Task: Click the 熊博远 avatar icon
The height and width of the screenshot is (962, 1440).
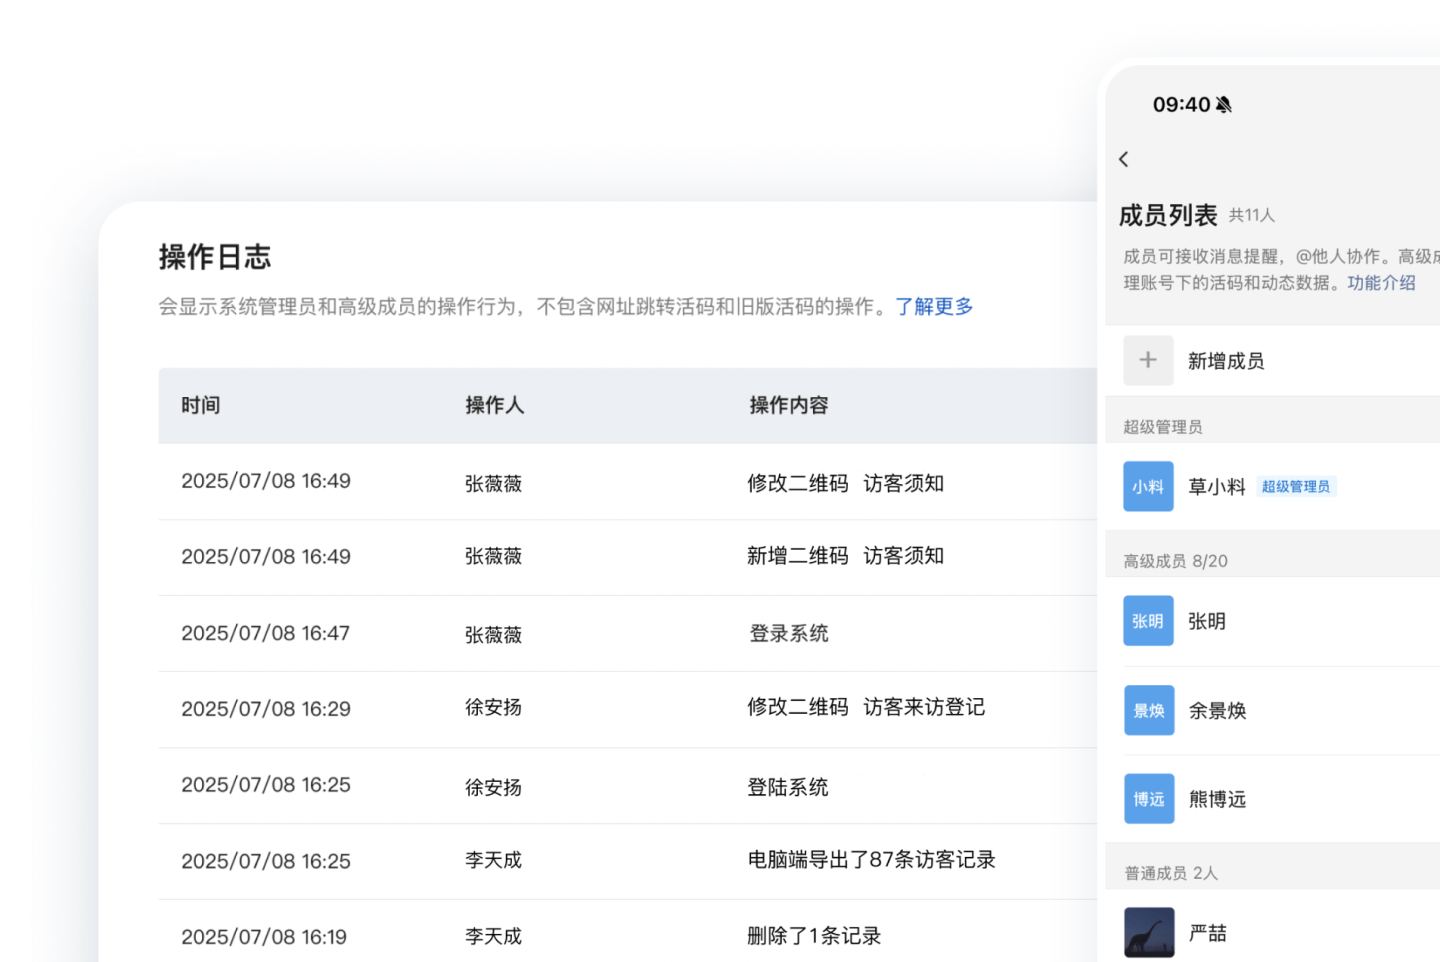Action: (1148, 798)
